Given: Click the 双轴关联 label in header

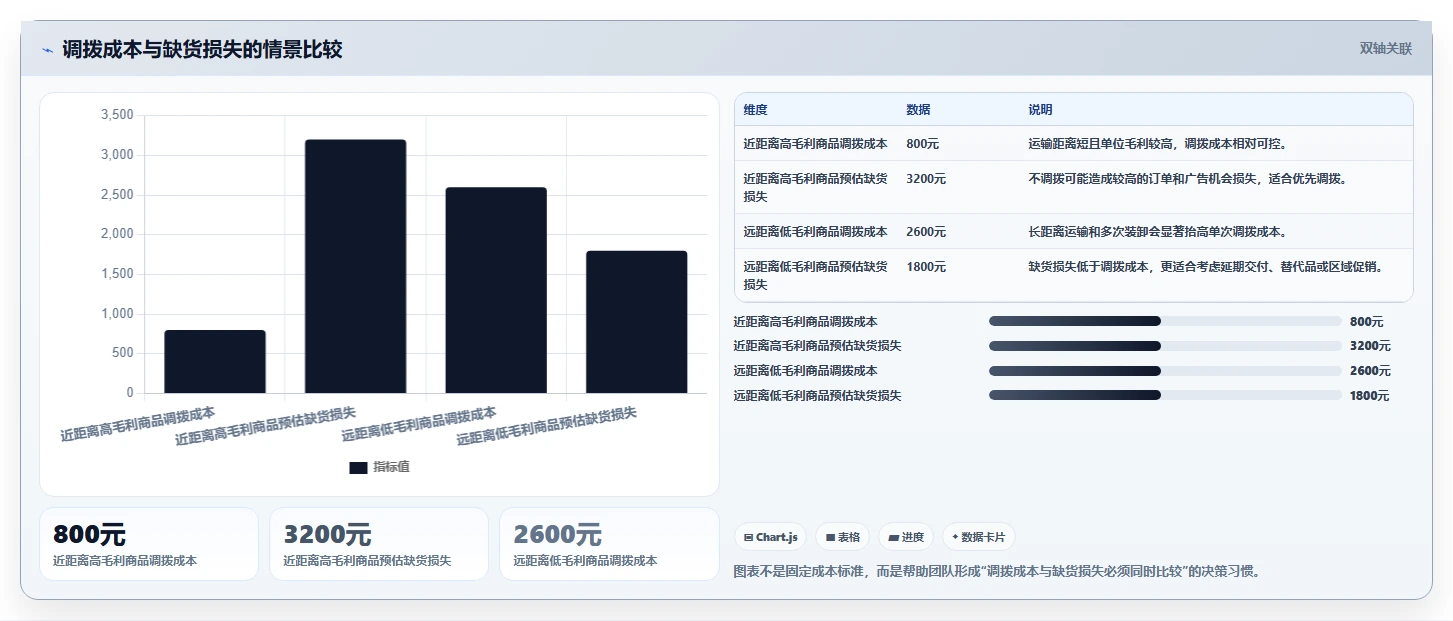Looking at the screenshot, I should coord(1385,49).
